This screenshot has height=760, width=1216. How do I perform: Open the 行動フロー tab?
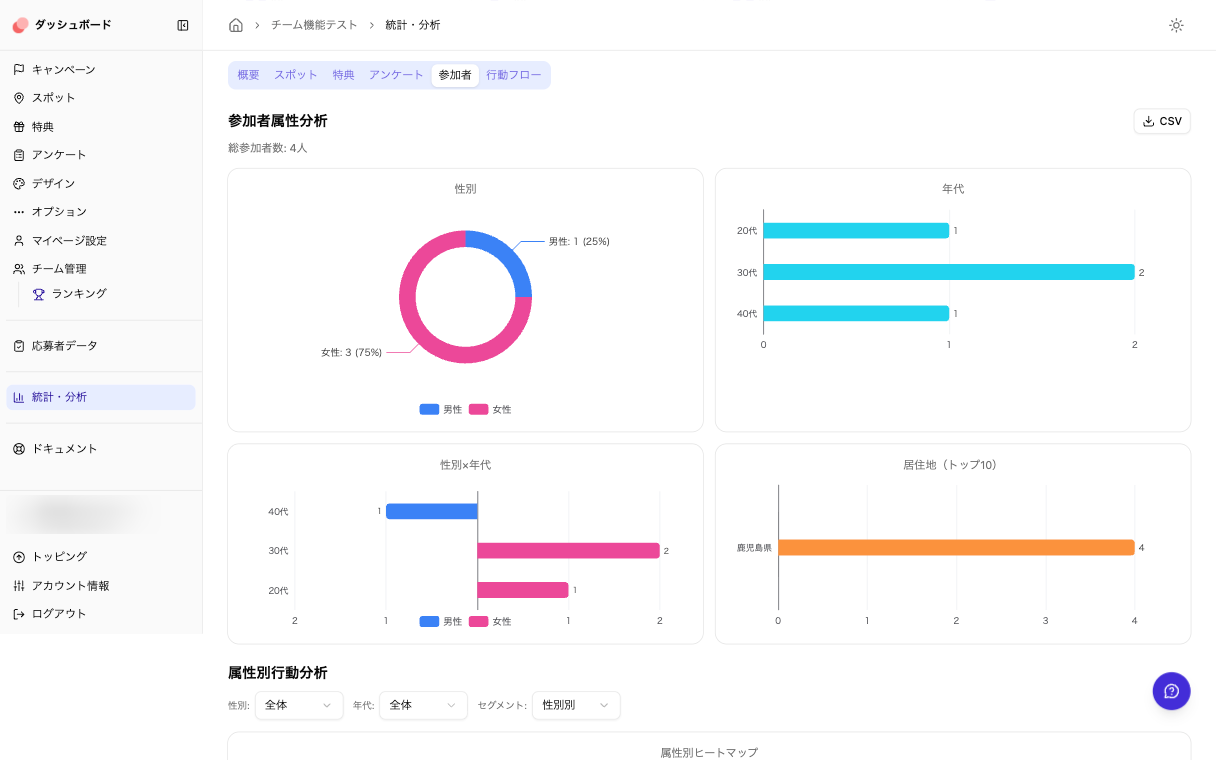tap(514, 74)
